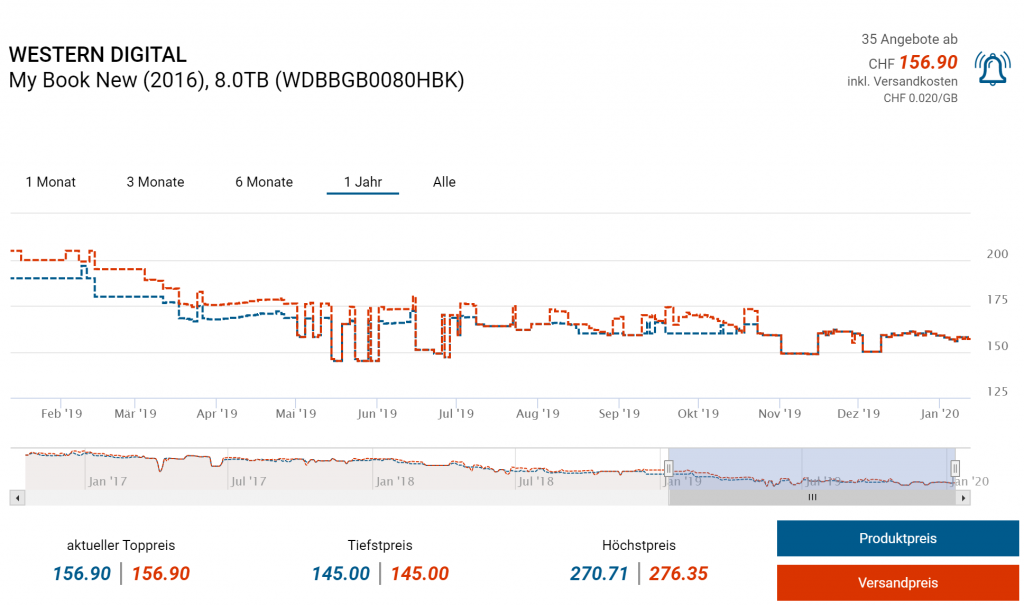Switch to the 3 Monate range

tap(155, 182)
